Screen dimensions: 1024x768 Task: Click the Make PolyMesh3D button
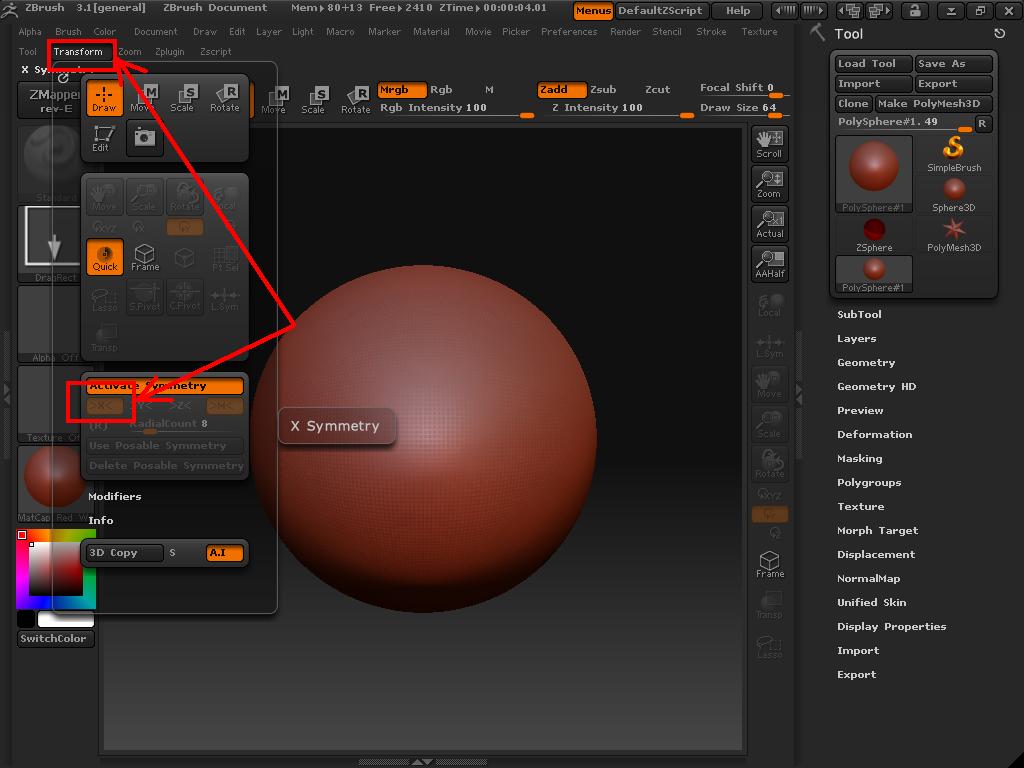pos(934,104)
